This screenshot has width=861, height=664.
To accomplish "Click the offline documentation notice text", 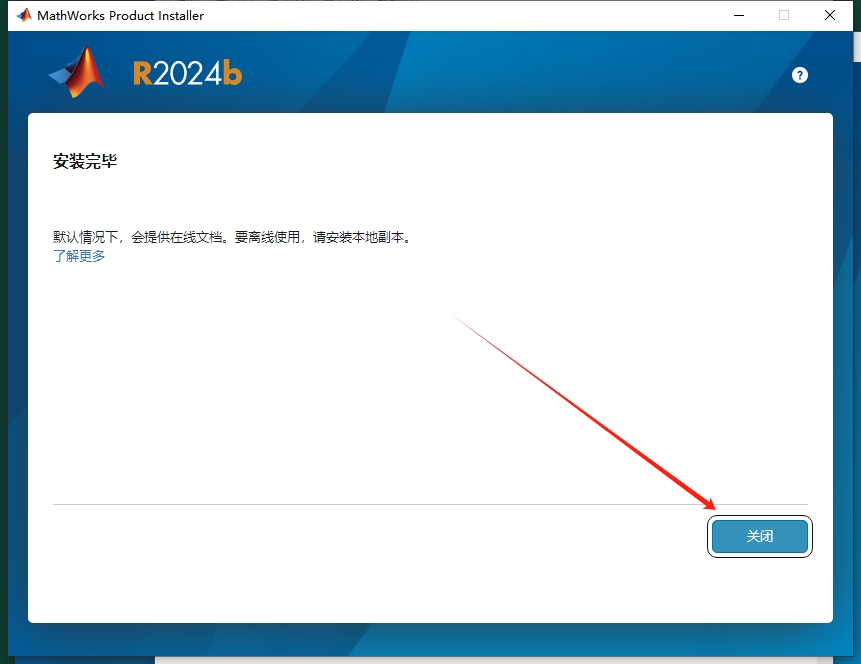I will 230,237.
